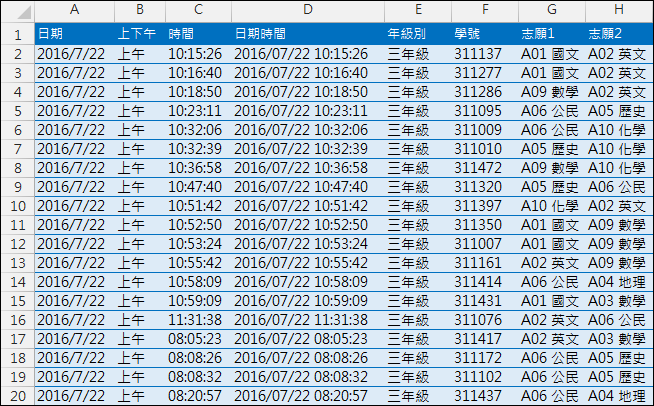Select time cell 08:05:23 in column C
The width and height of the screenshot is (654, 406).
coord(198,339)
